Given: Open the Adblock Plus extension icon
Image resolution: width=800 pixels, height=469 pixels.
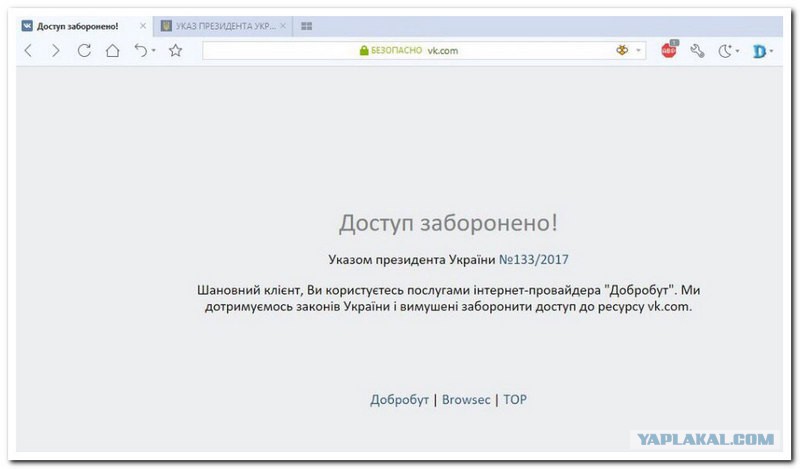Looking at the screenshot, I should click(x=669, y=50).
